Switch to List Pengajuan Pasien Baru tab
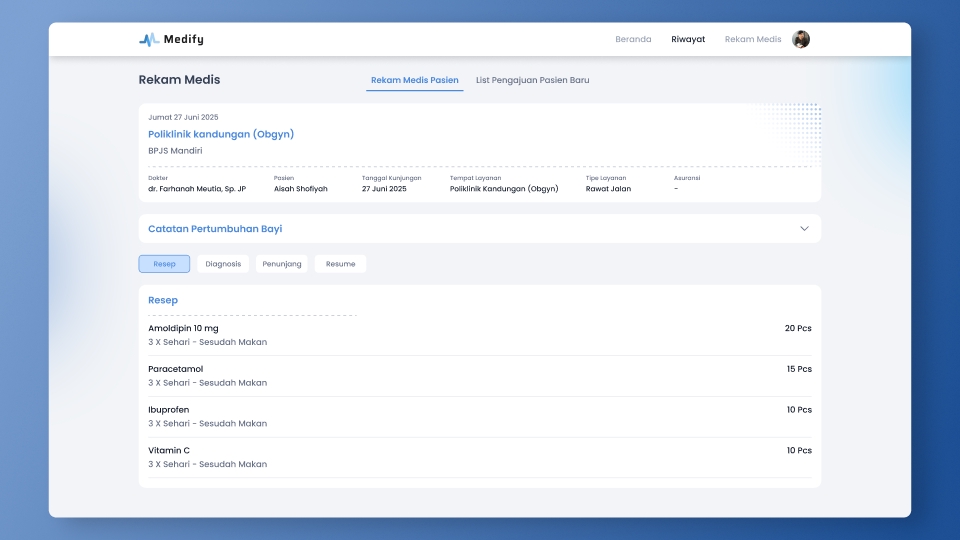Image resolution: width=960 pixels, height=540 pixels. pyautogui.click(x=533, y=80)
